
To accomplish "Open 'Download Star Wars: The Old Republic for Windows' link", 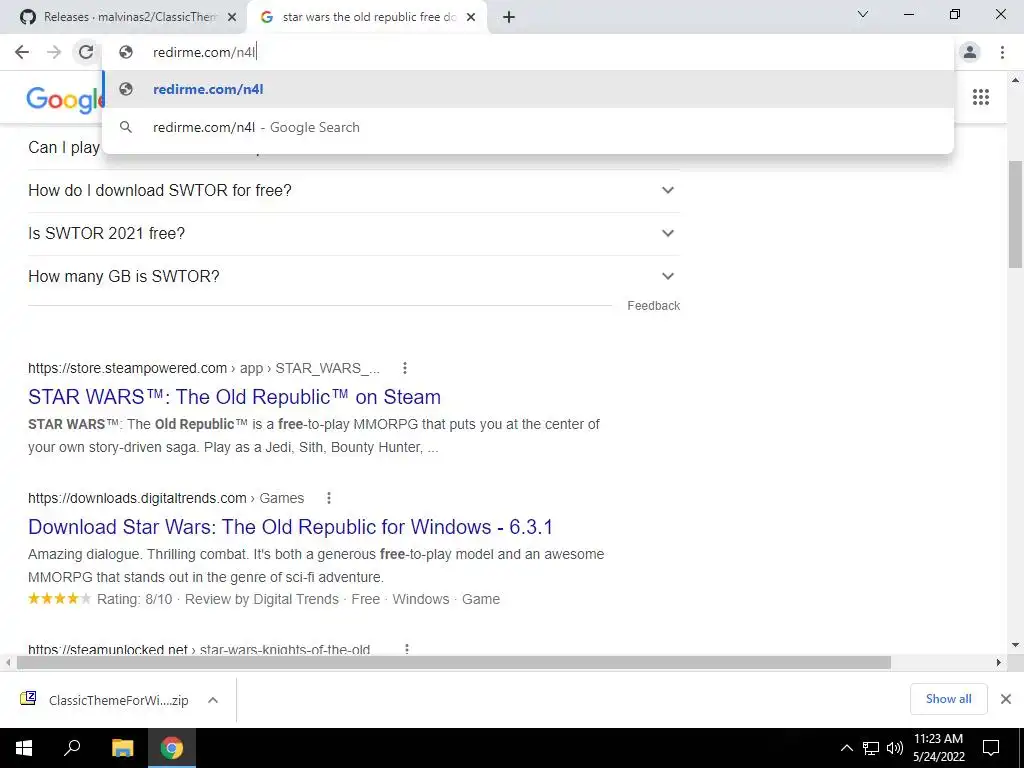I will coord(291,527).
